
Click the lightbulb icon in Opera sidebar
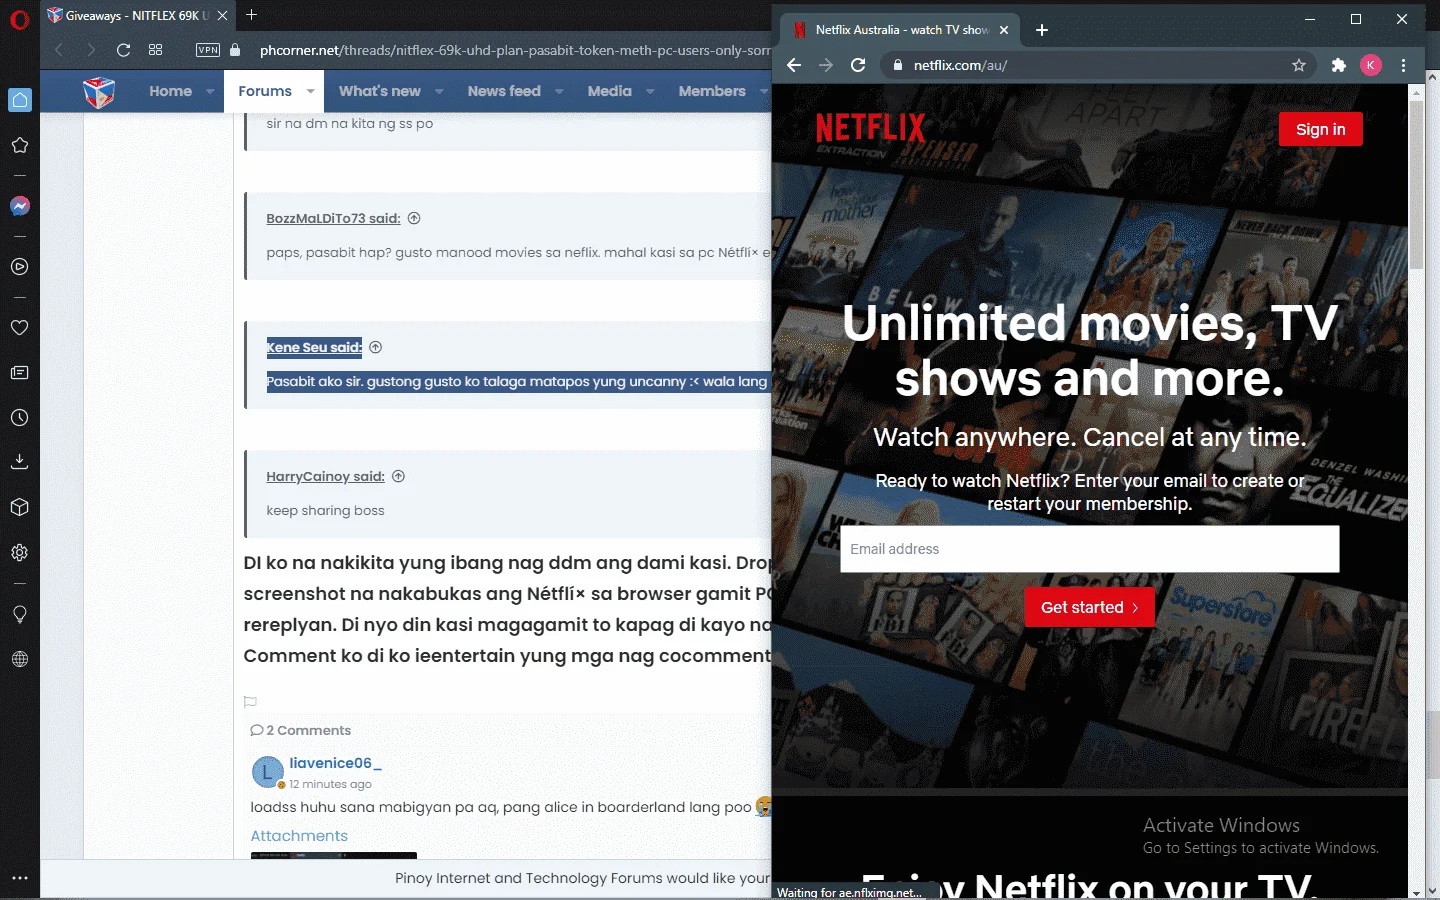tap(20, 614)
